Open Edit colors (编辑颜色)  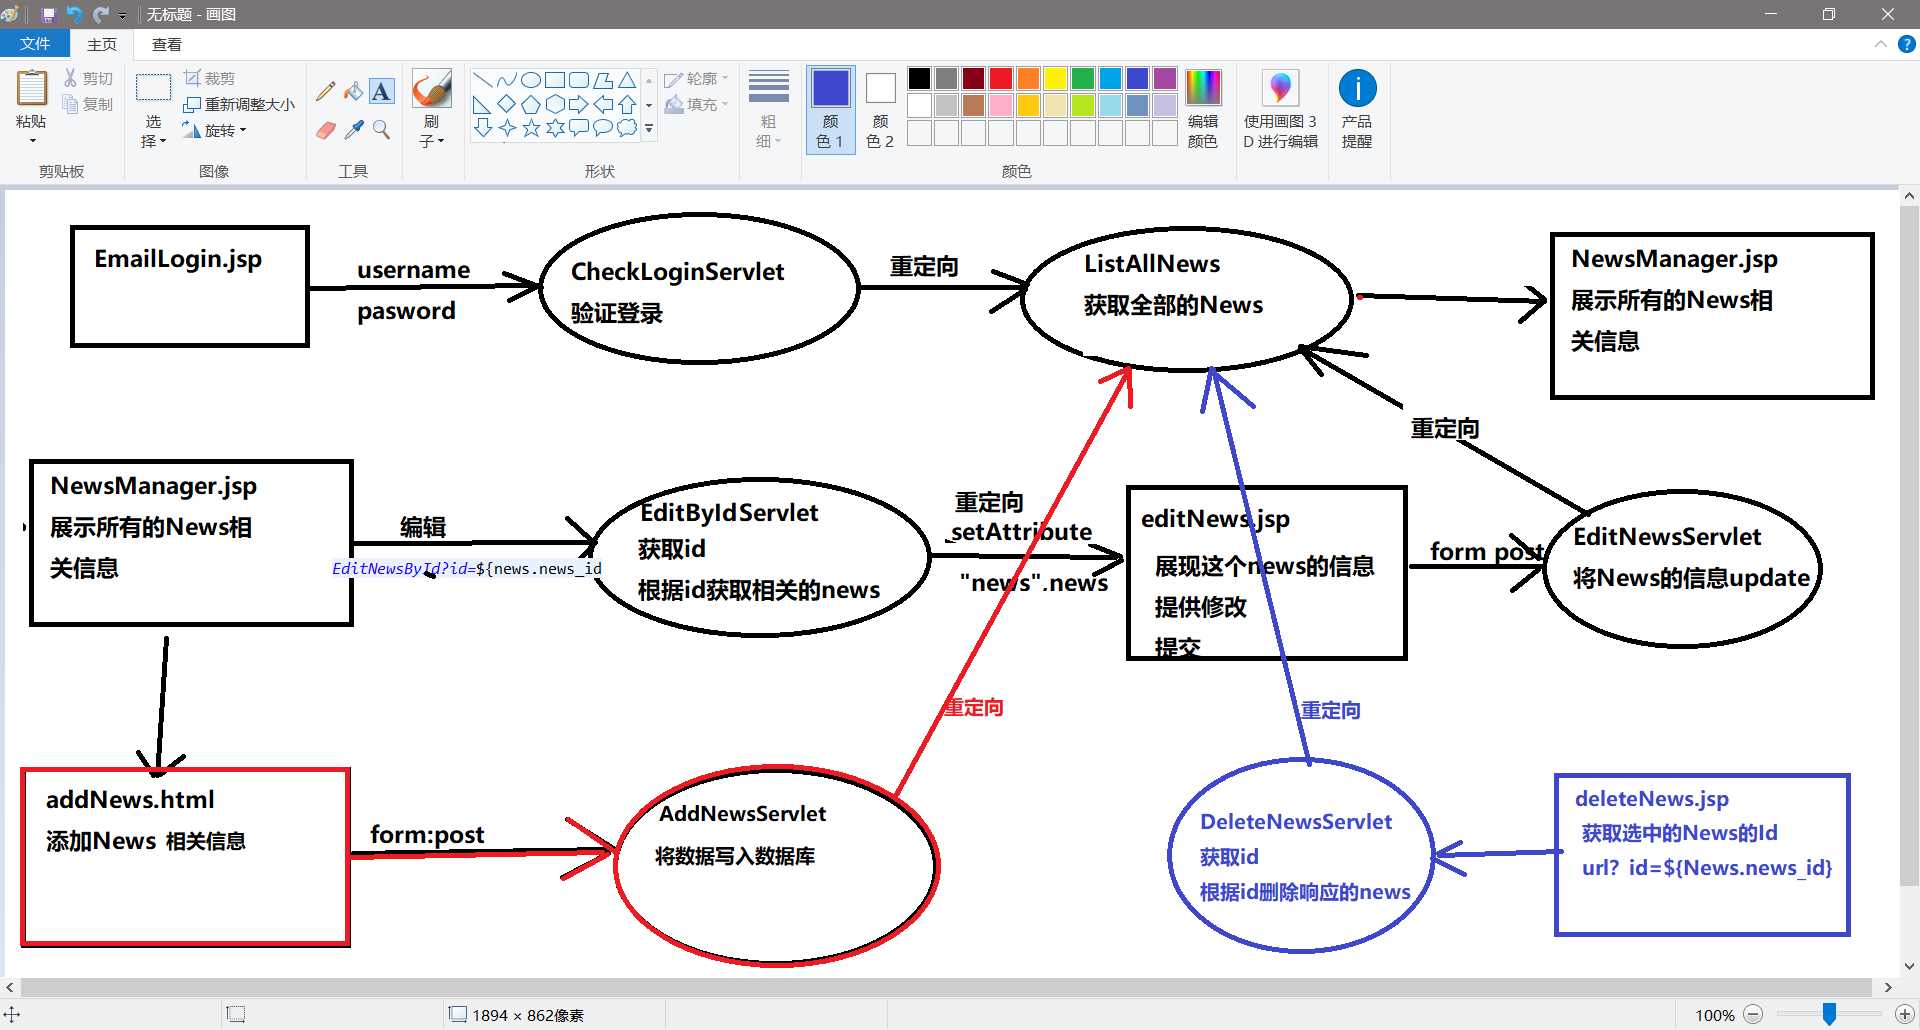(x=1203, y=109)
